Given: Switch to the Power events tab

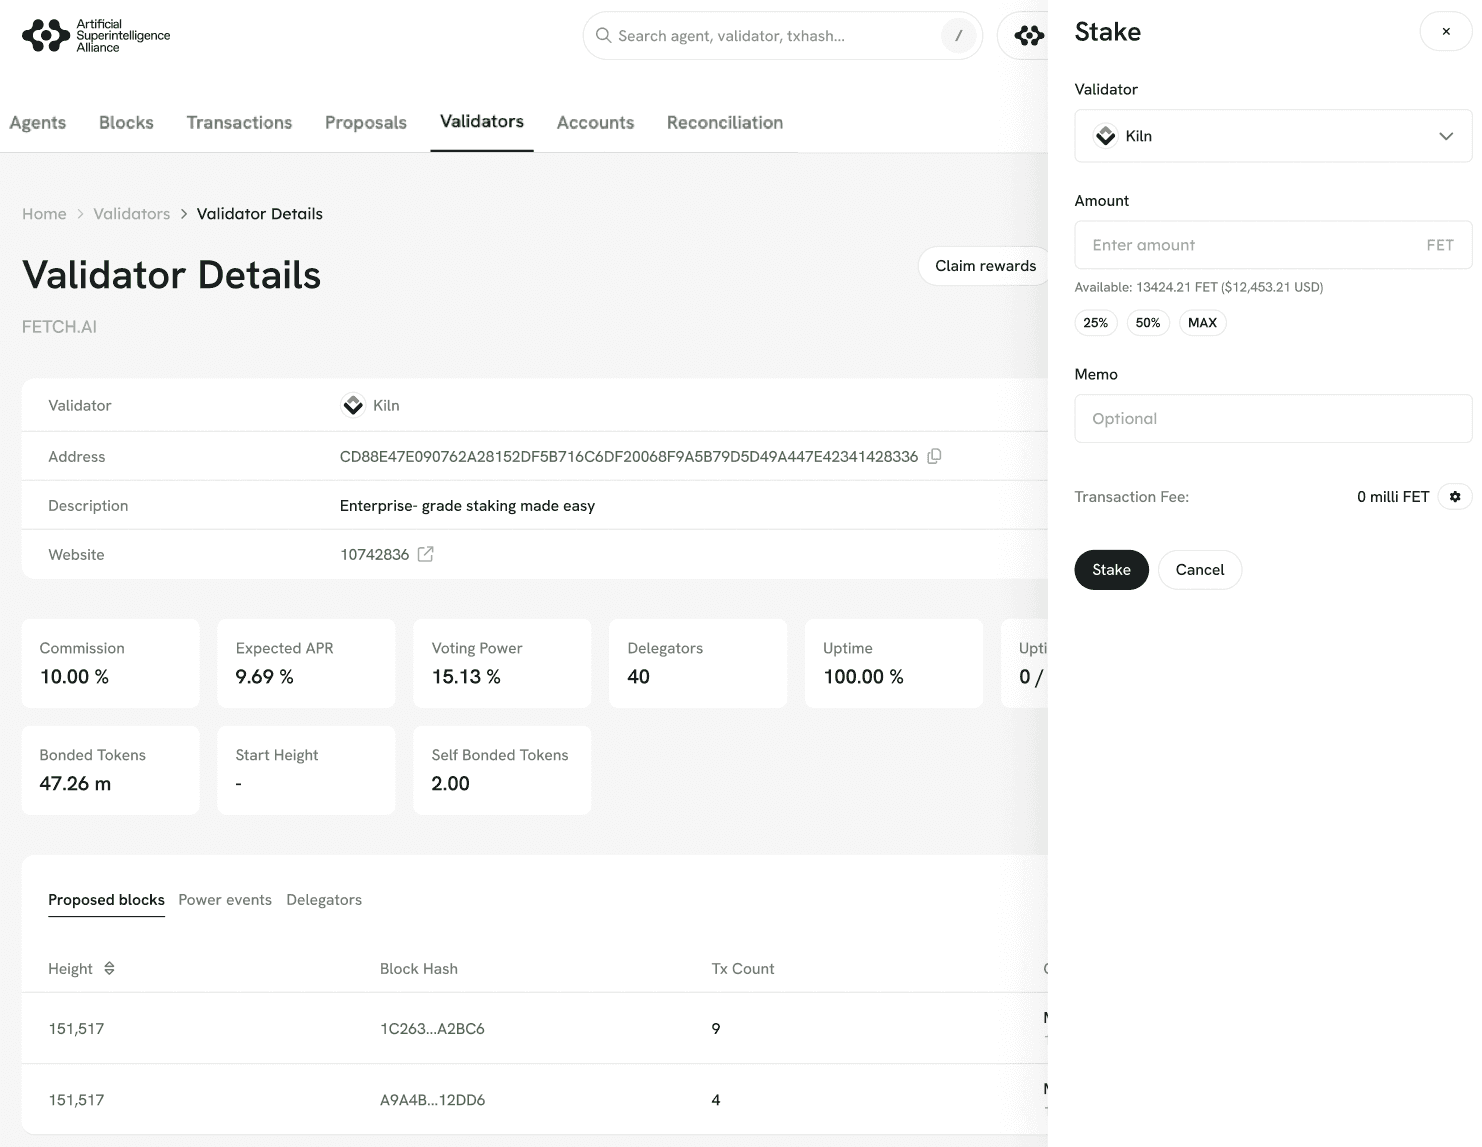Looking at the screenshot, I should tap(225, 900).
